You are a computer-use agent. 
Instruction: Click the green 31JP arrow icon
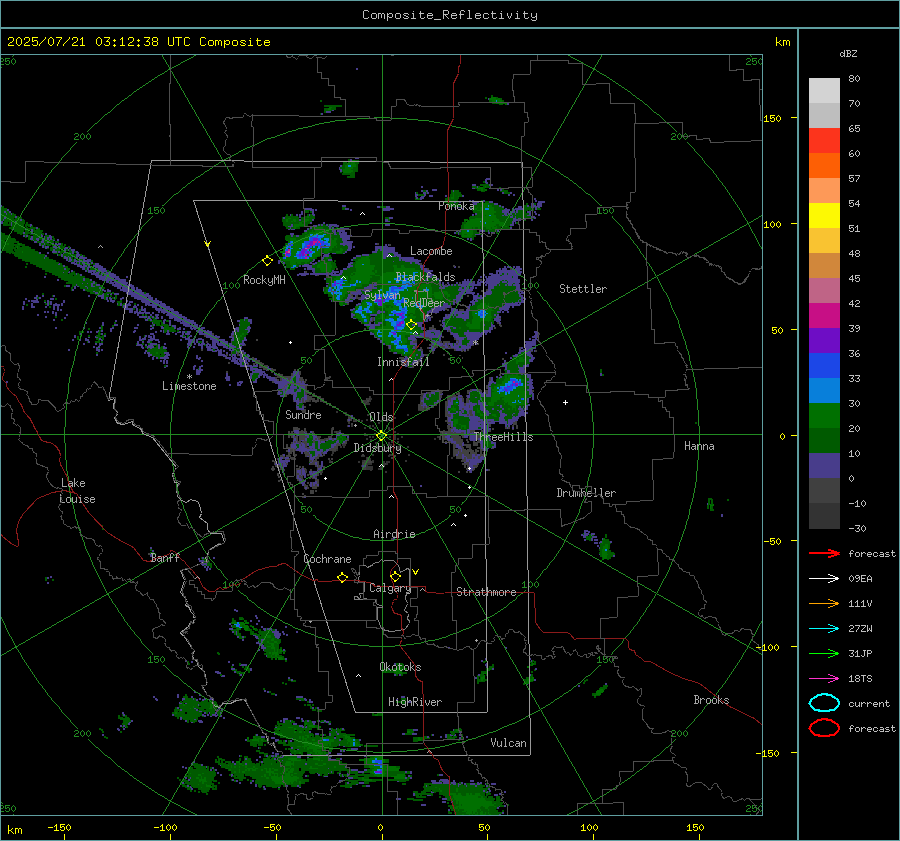point(824,653)
